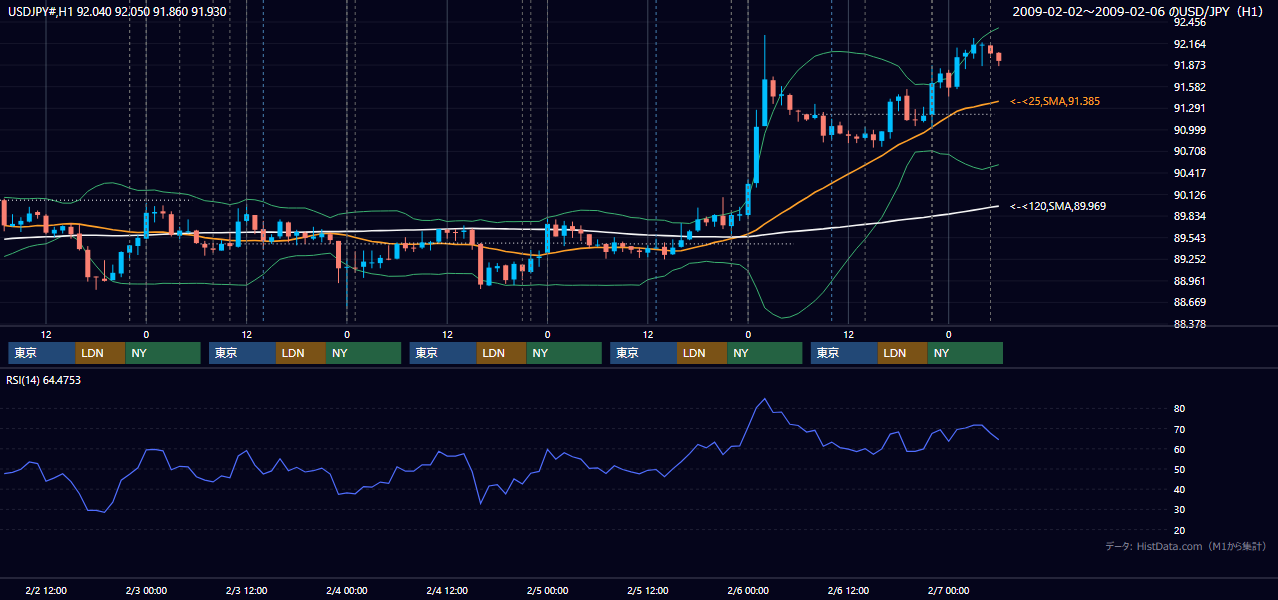
Task: Select the 2/5 00:00 time axis label
Action: [547, 591]
